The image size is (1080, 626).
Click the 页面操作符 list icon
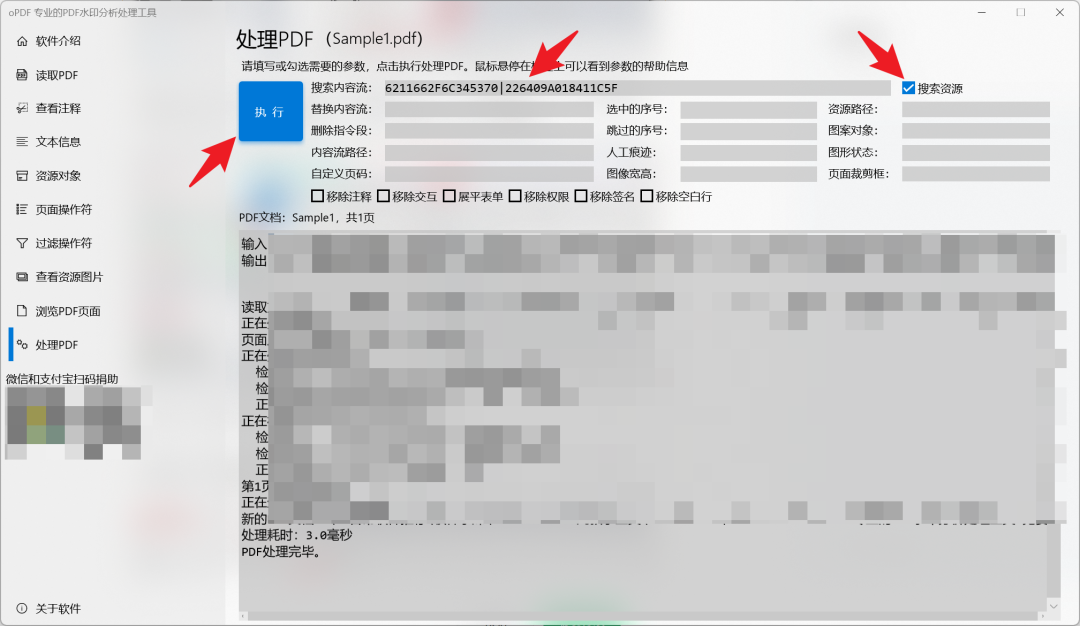[22, 208]
